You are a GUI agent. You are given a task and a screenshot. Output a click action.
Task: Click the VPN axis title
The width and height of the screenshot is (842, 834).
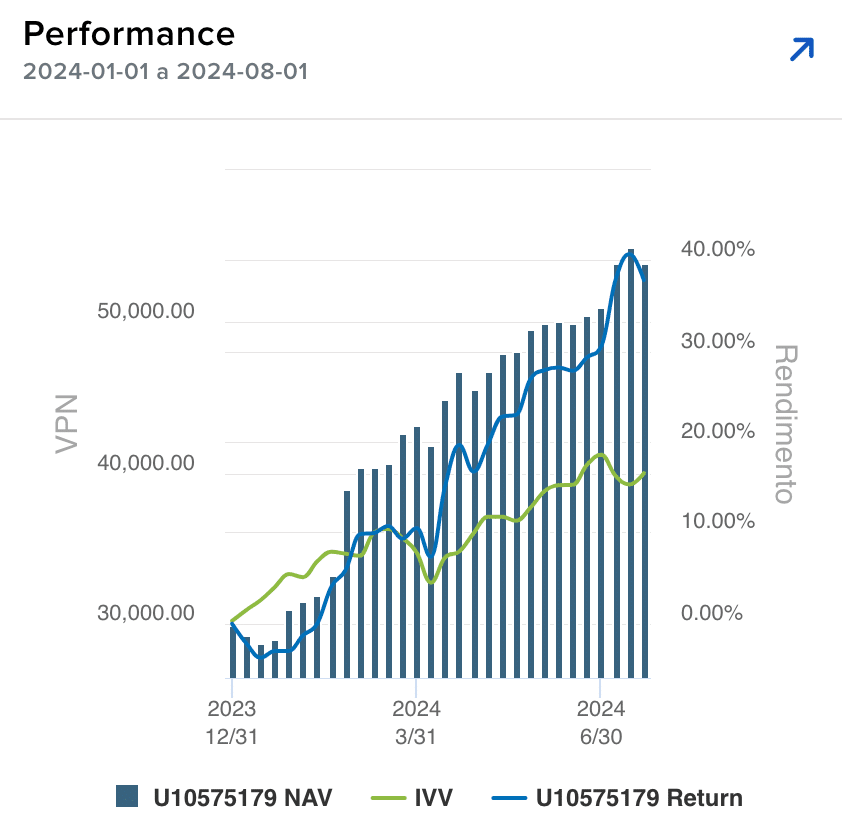(67, 423)
